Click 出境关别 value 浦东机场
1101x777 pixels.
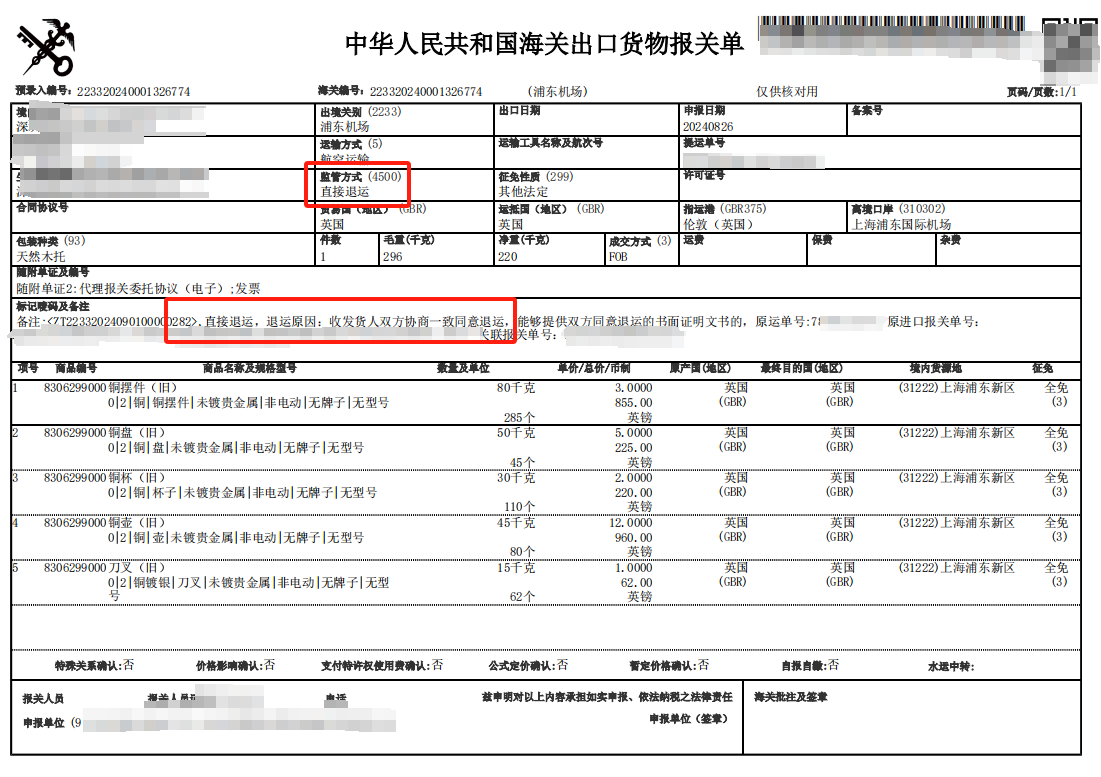[x=345, y=127]
